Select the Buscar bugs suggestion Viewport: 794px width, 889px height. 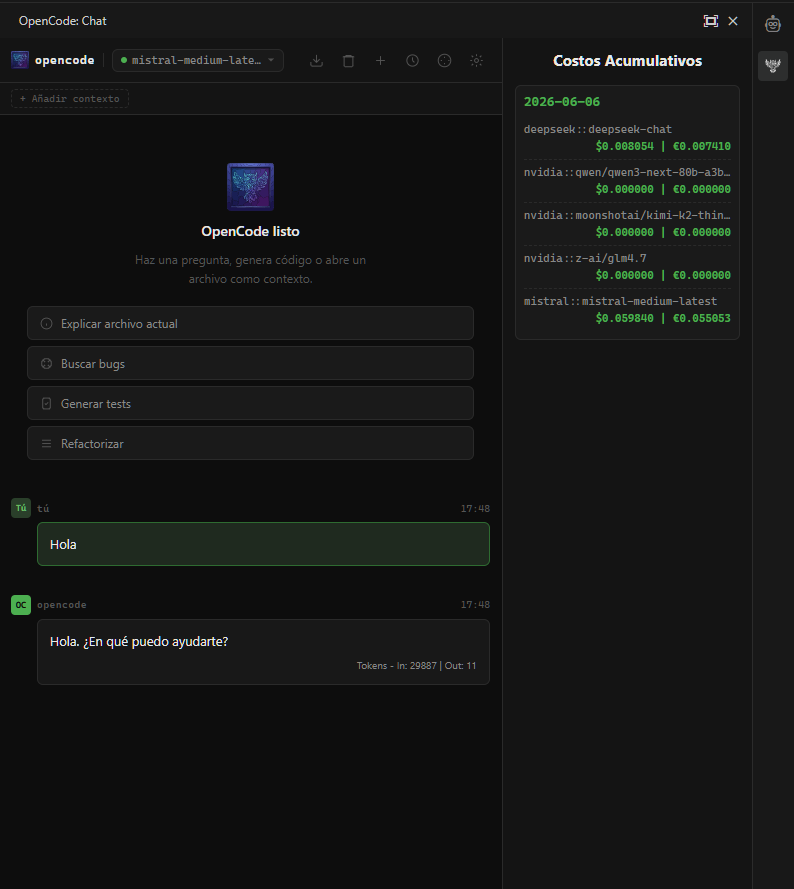tap(250, 363)
